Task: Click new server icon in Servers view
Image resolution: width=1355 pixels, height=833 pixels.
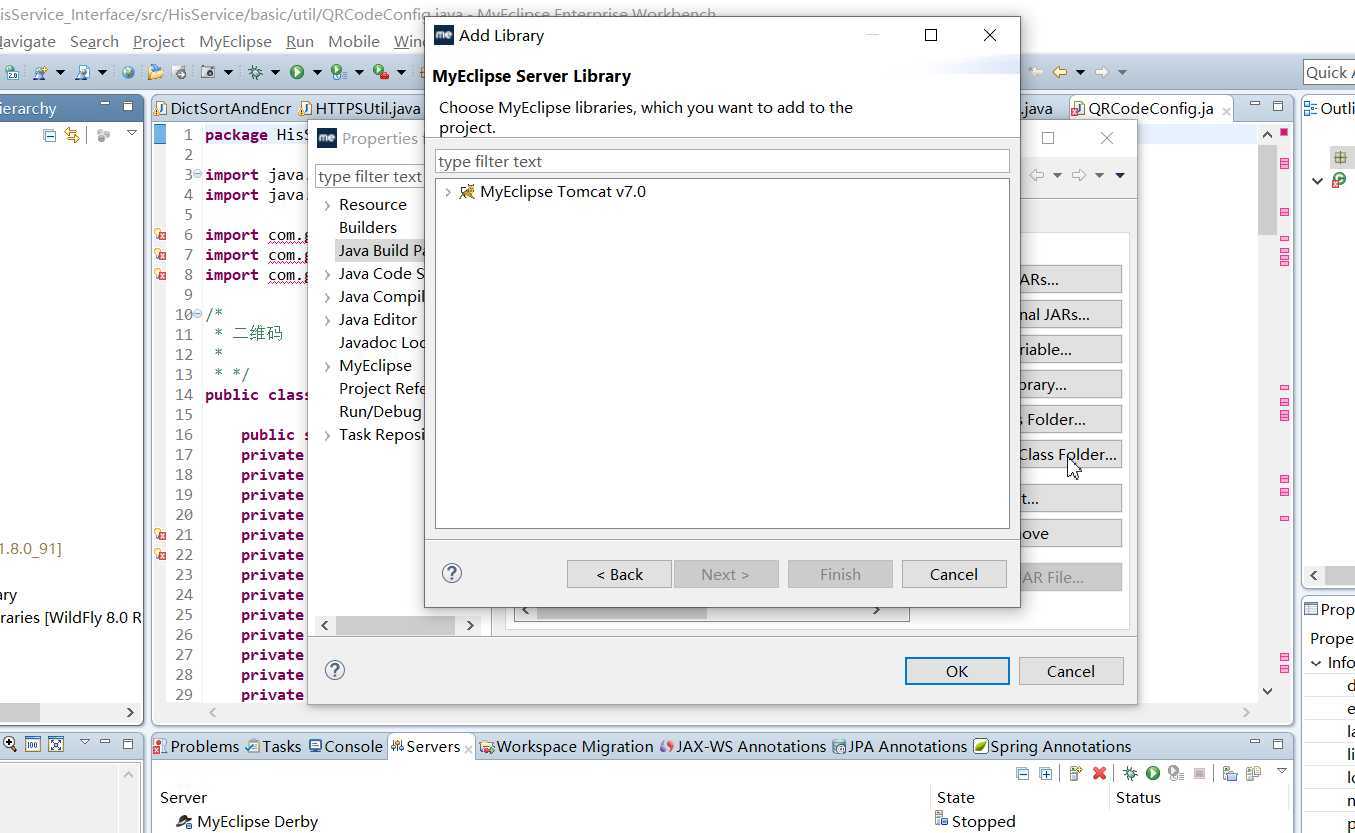Action: [x=1076, y=773]
